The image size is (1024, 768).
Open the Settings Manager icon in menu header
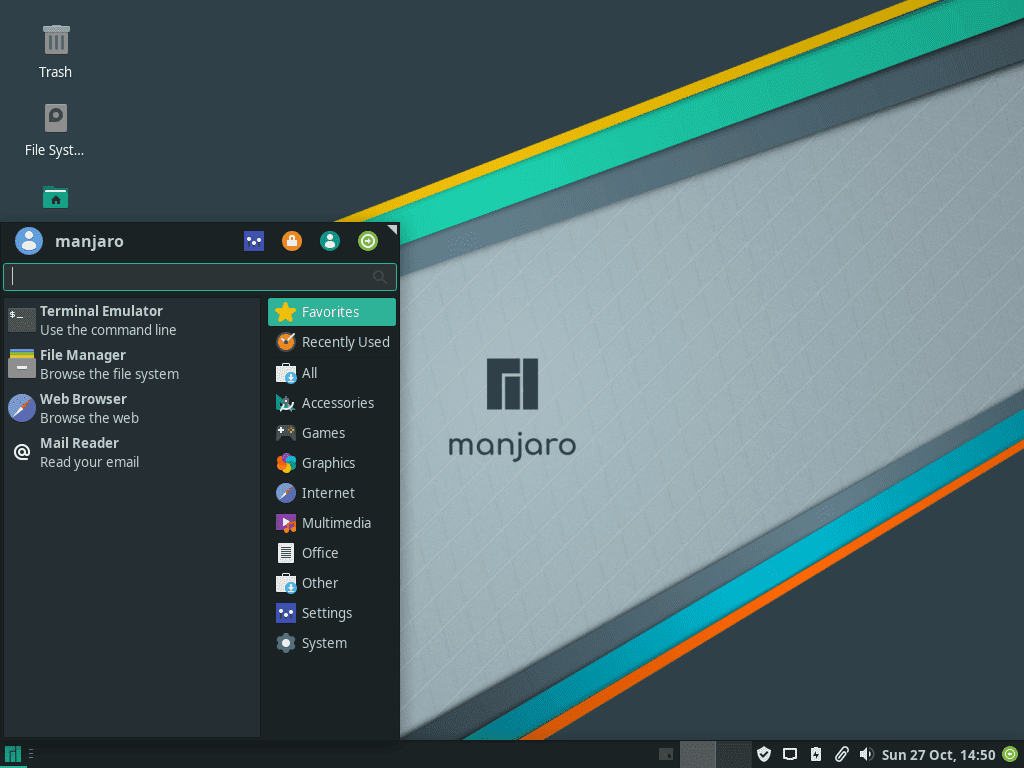point(254,241)
